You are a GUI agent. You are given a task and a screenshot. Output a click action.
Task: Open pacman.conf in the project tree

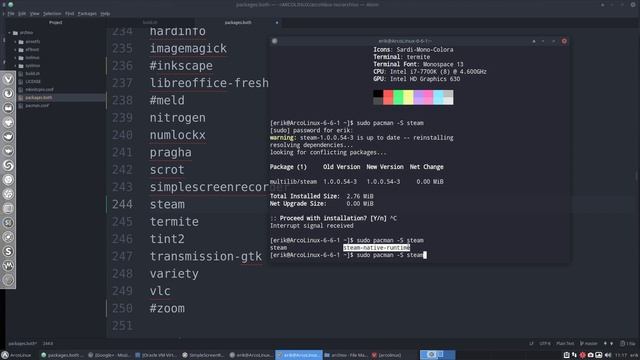(x=37, y=105)
